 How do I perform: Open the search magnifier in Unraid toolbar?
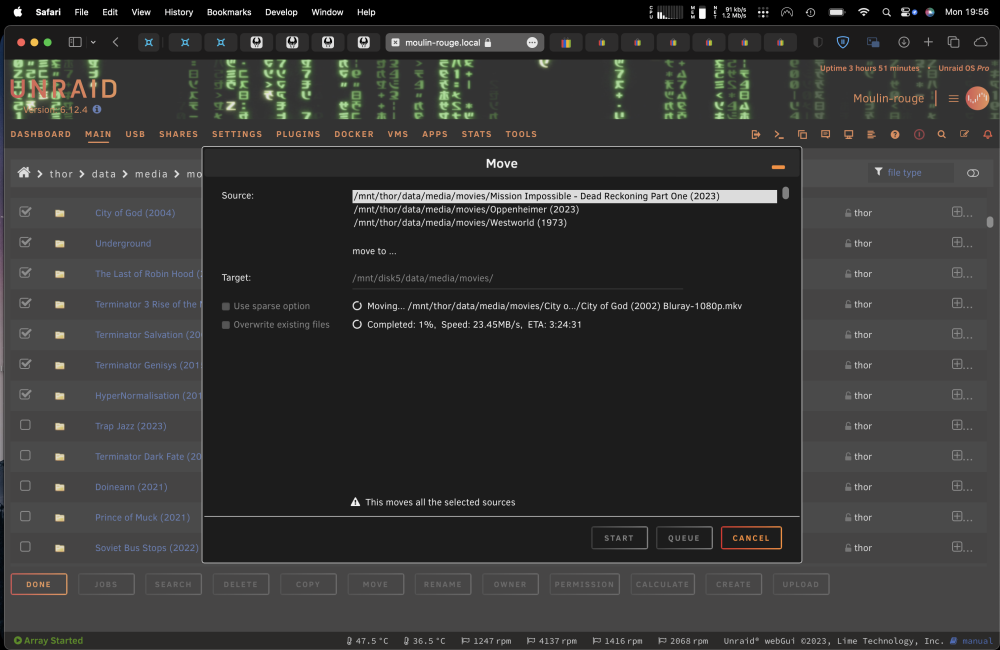(941, 135)
